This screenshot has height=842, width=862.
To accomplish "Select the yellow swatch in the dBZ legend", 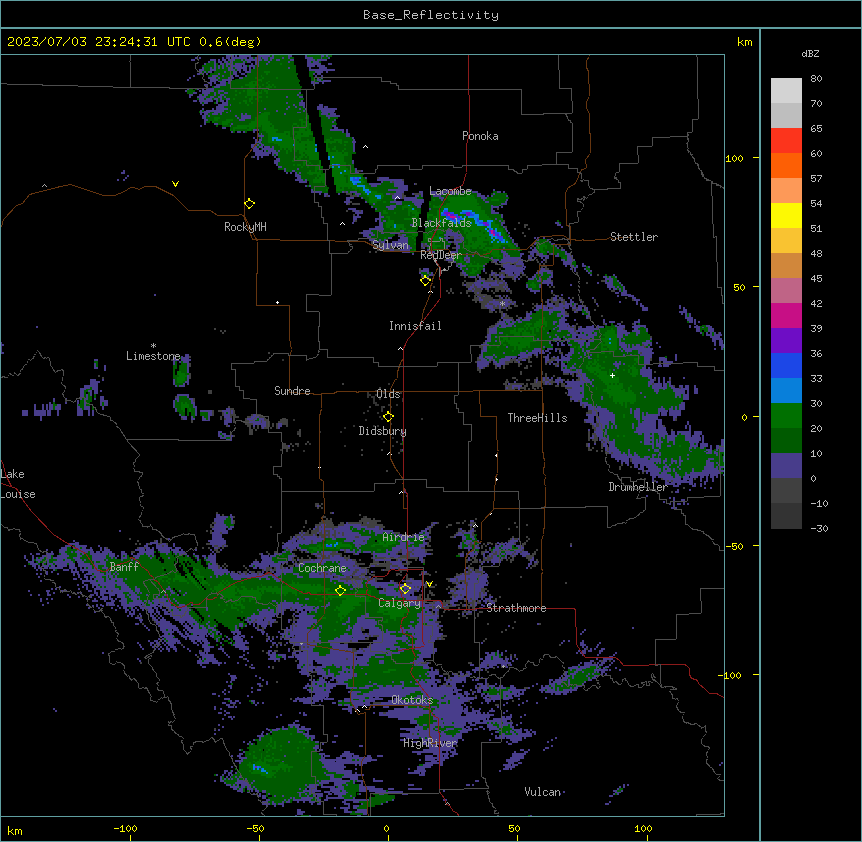I will pyautogui.click(x=786, y=215).
